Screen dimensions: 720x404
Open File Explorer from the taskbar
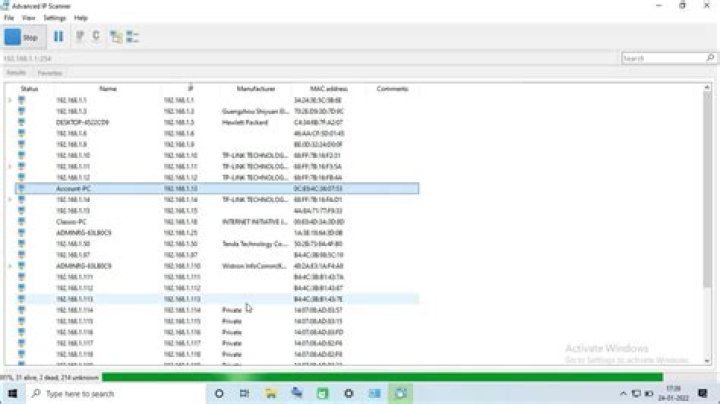tap(271, 393)
